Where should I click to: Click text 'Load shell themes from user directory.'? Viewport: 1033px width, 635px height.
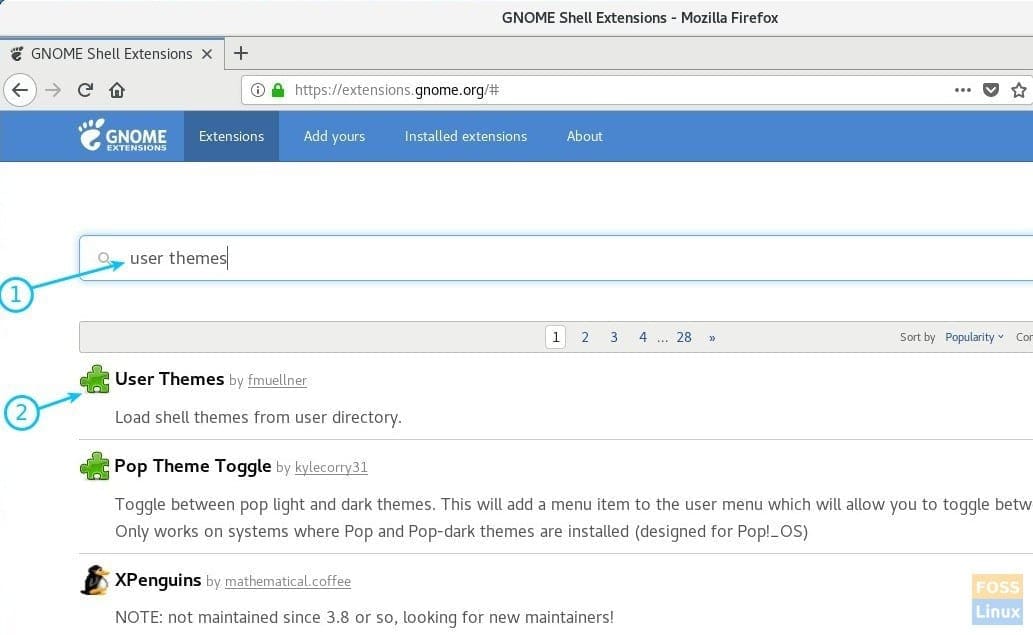[x=258, y=418]
